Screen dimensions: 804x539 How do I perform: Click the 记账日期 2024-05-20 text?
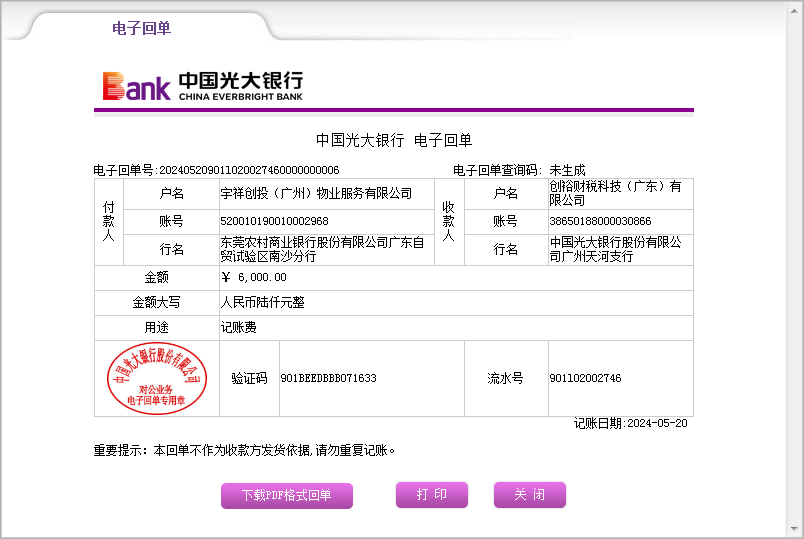point(630,423)
